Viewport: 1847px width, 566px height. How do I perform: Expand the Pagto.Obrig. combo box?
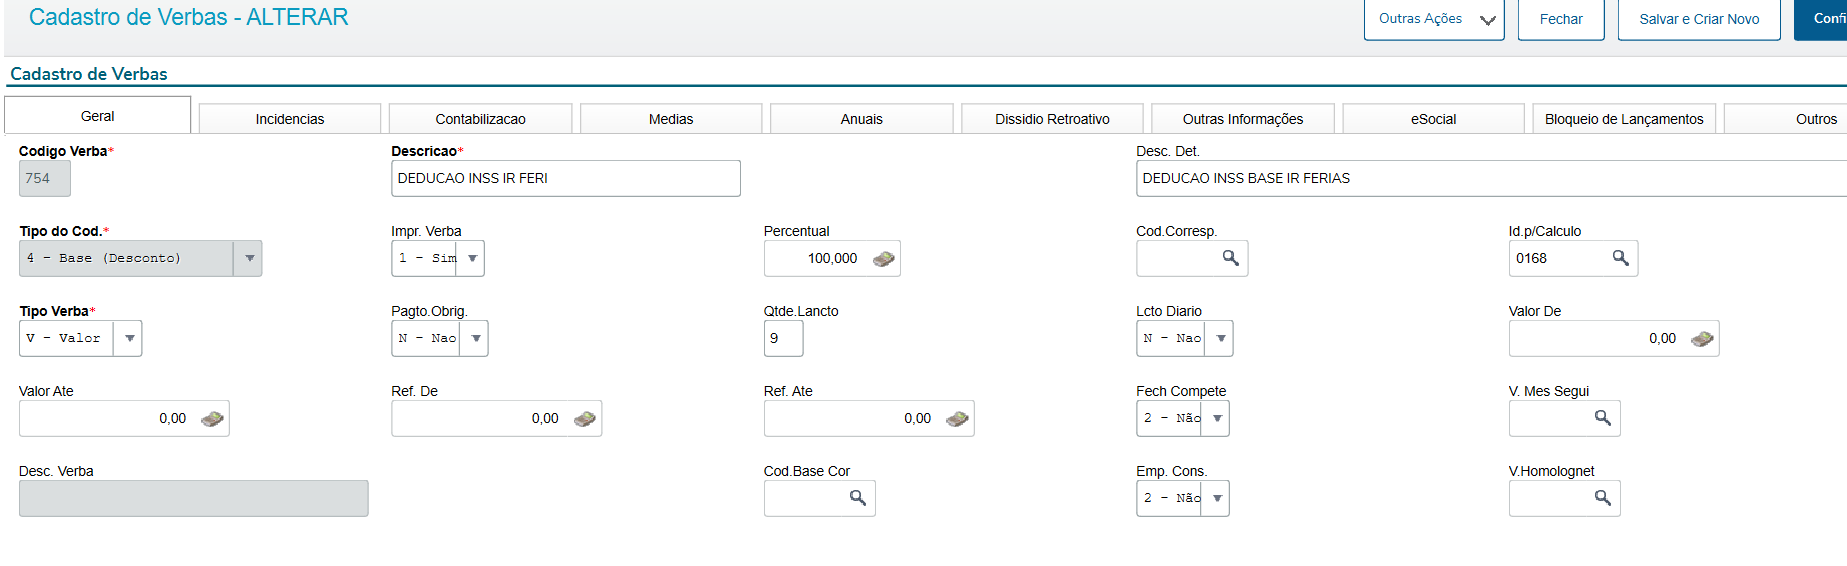point(476,338)
